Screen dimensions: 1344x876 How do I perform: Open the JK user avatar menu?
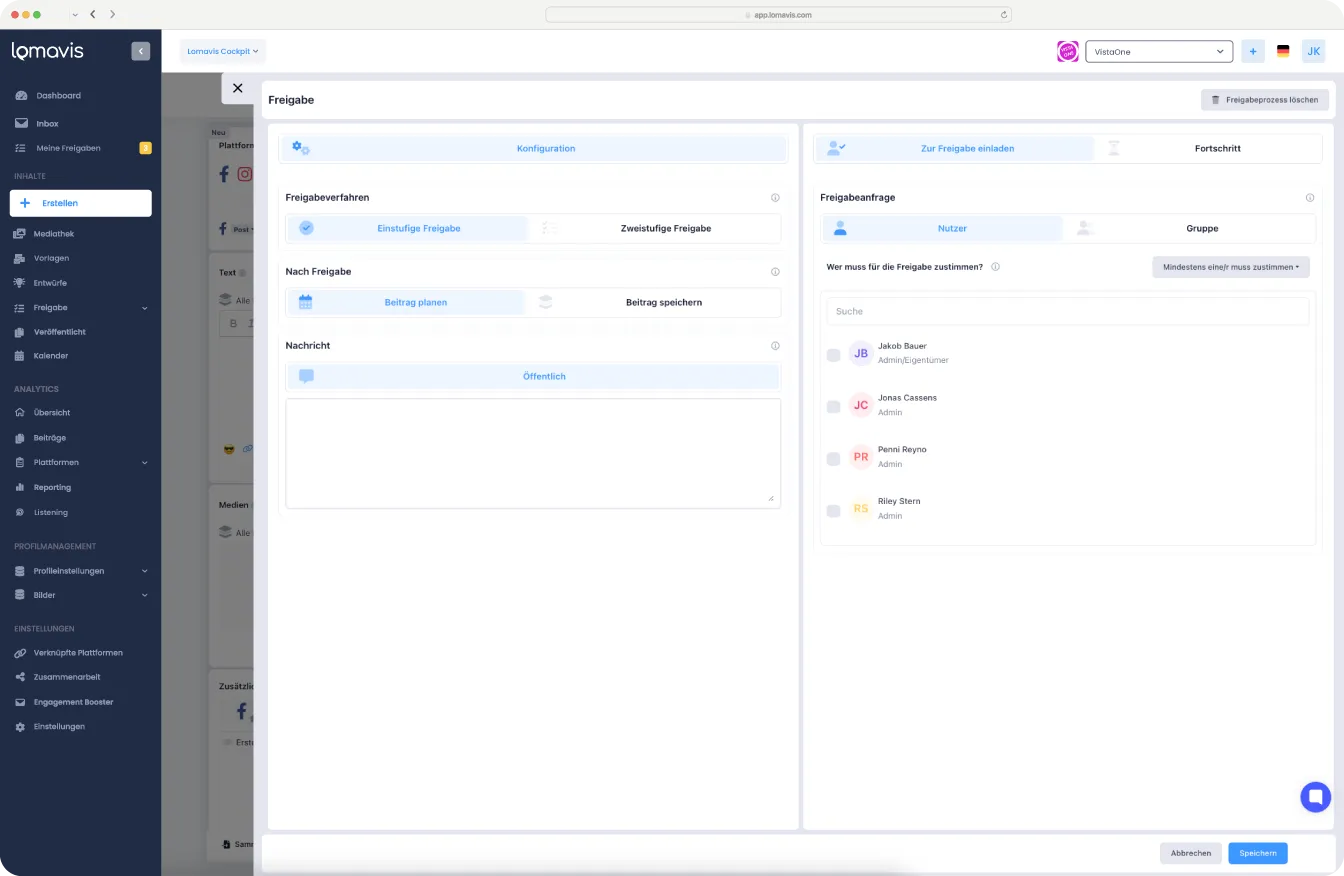coord(1313,51)
